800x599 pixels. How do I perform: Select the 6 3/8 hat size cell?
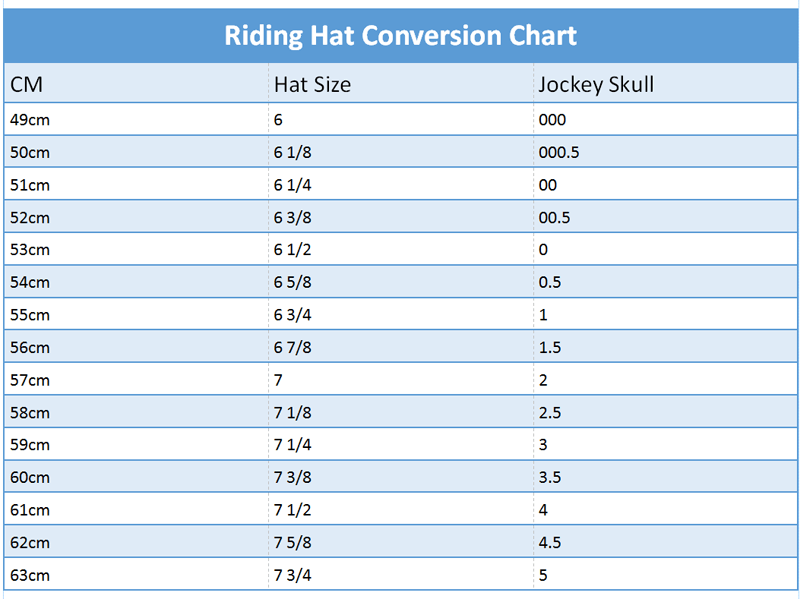[291, 217]
